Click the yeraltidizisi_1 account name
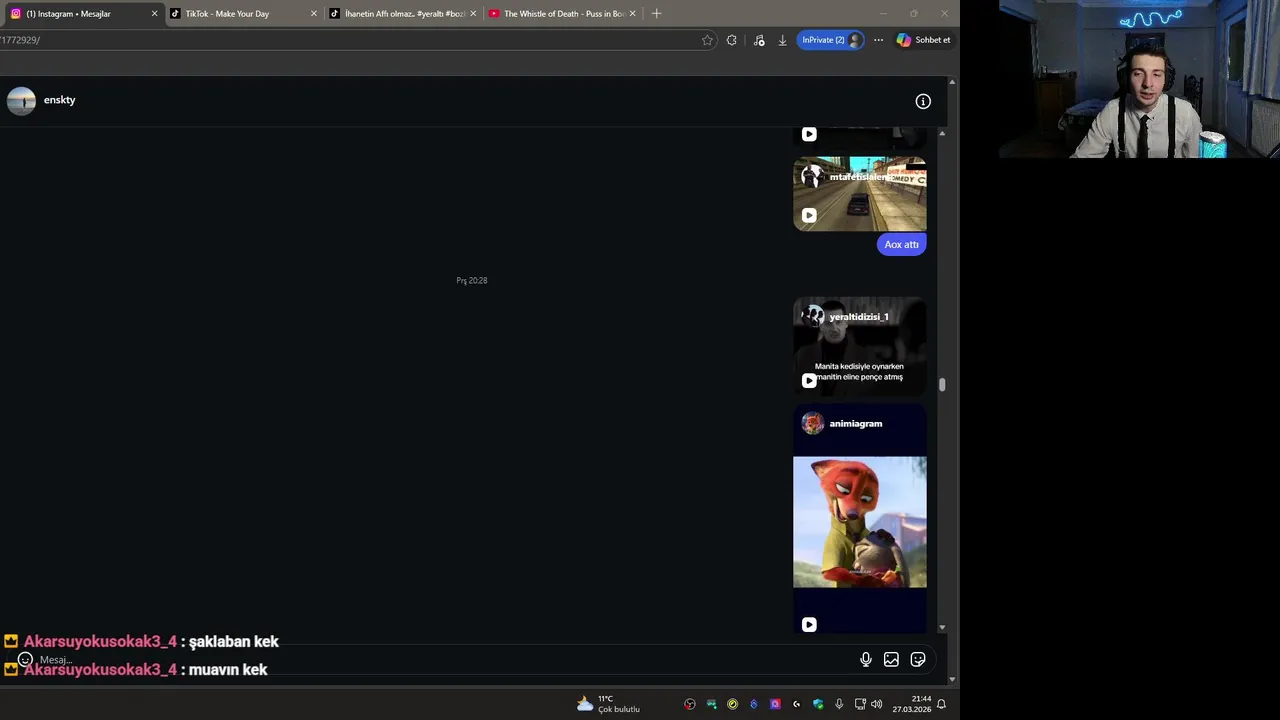Screen dimensions: 1280x720 point(859,317)
